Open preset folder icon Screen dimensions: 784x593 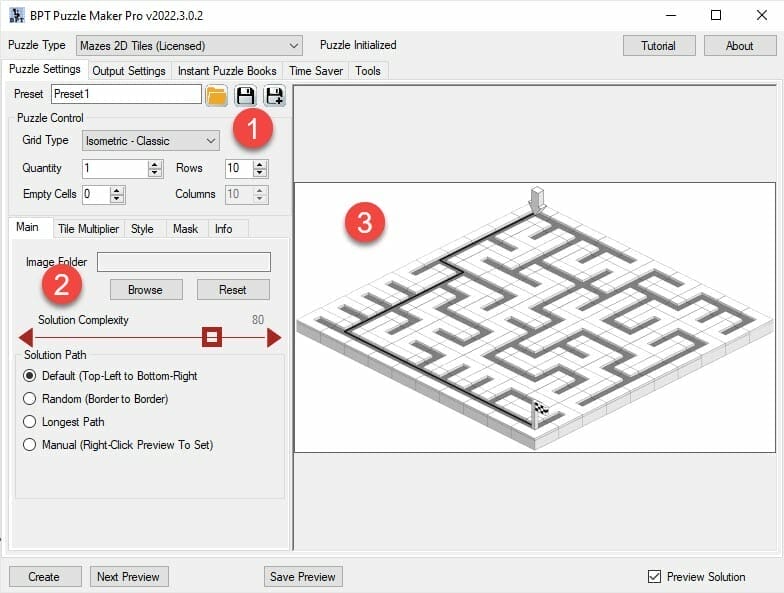[x=216, y=95]
